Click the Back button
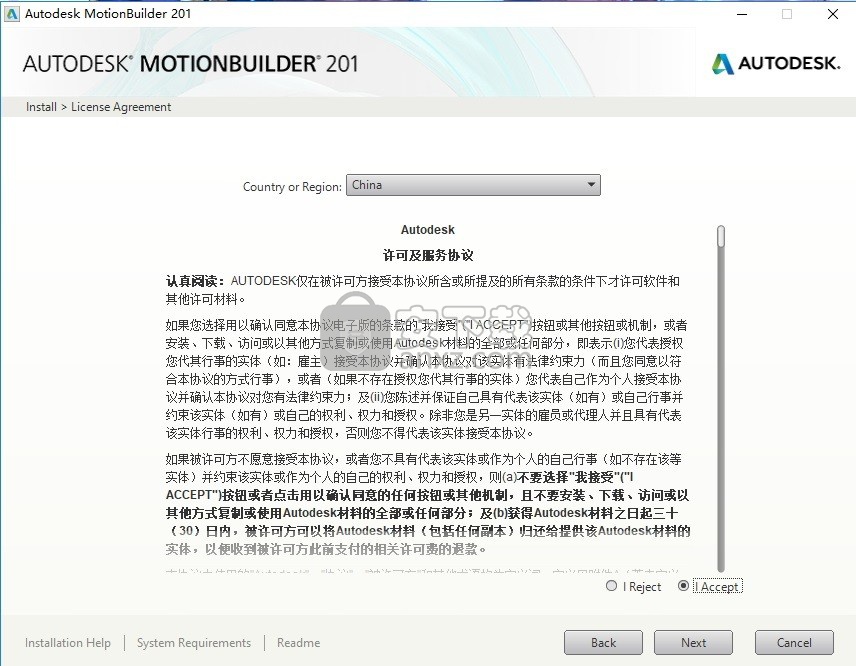The width and height of the screenshot is (856, 666). [x=603, y=643]
